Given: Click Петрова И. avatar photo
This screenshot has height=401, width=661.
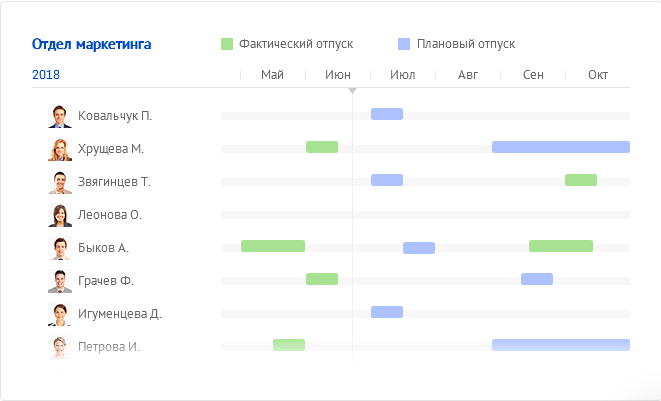Looking at the screenshot, I should [60, 347].
